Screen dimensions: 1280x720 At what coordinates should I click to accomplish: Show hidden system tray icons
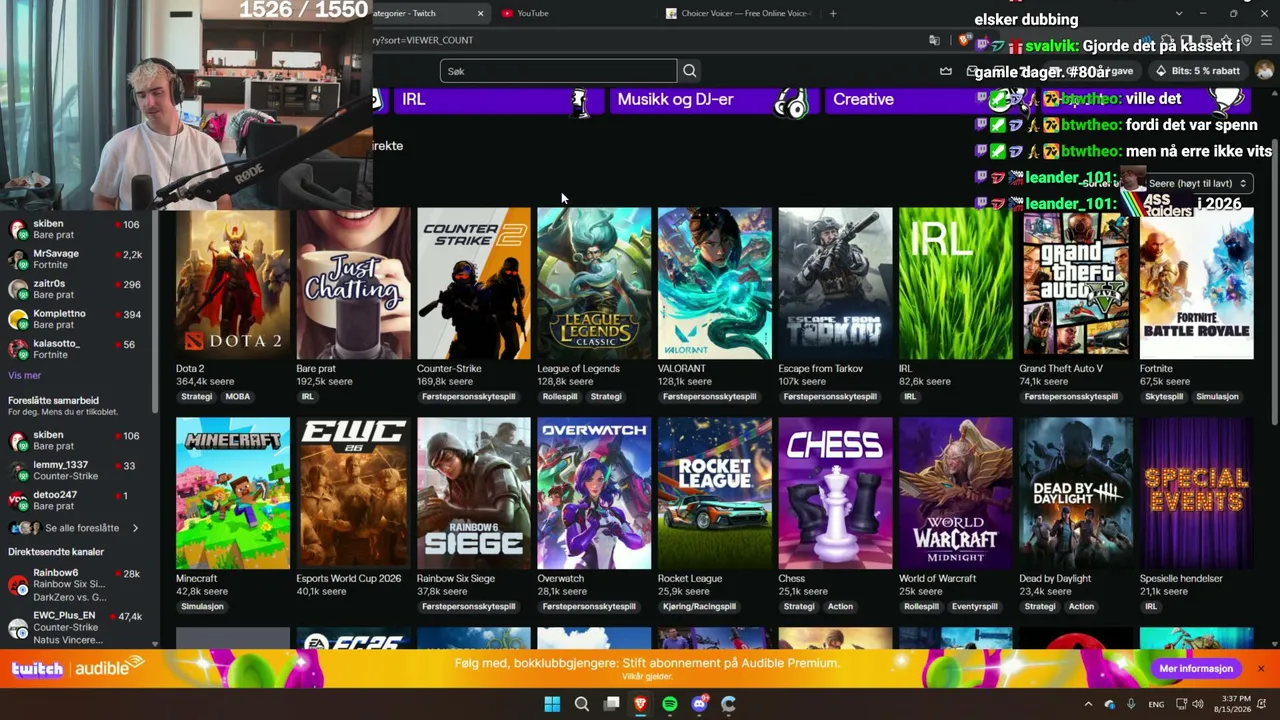pyautogui.click(x=1088, y=704)
